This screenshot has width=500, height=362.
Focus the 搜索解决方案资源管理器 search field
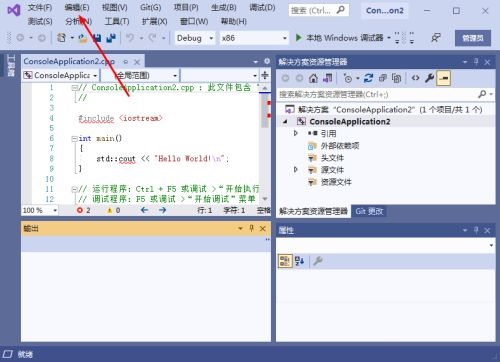point(378,95)
